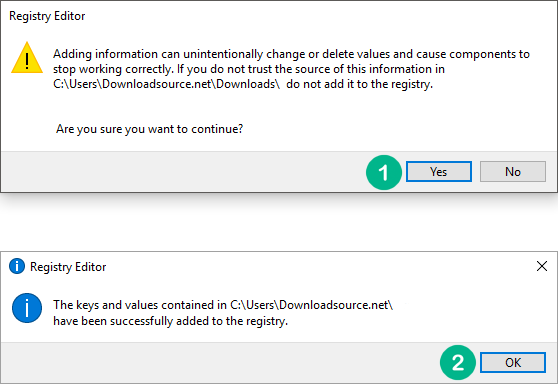Click the warning dialog's 'Registry Editor' title

pos(47,16)
